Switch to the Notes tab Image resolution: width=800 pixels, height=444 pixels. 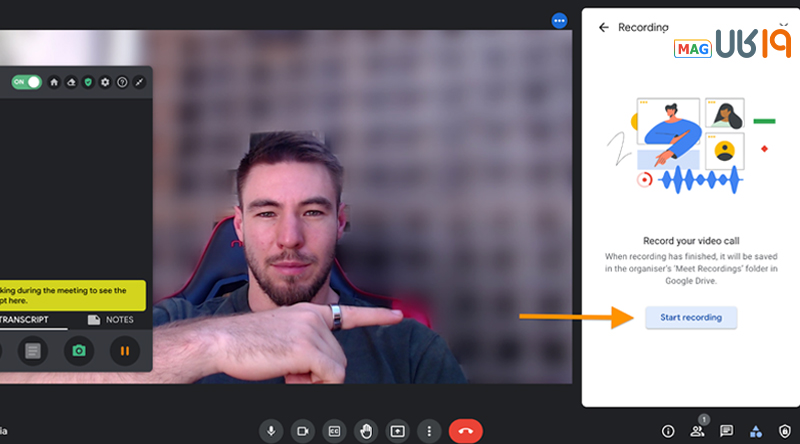(110, 320)
